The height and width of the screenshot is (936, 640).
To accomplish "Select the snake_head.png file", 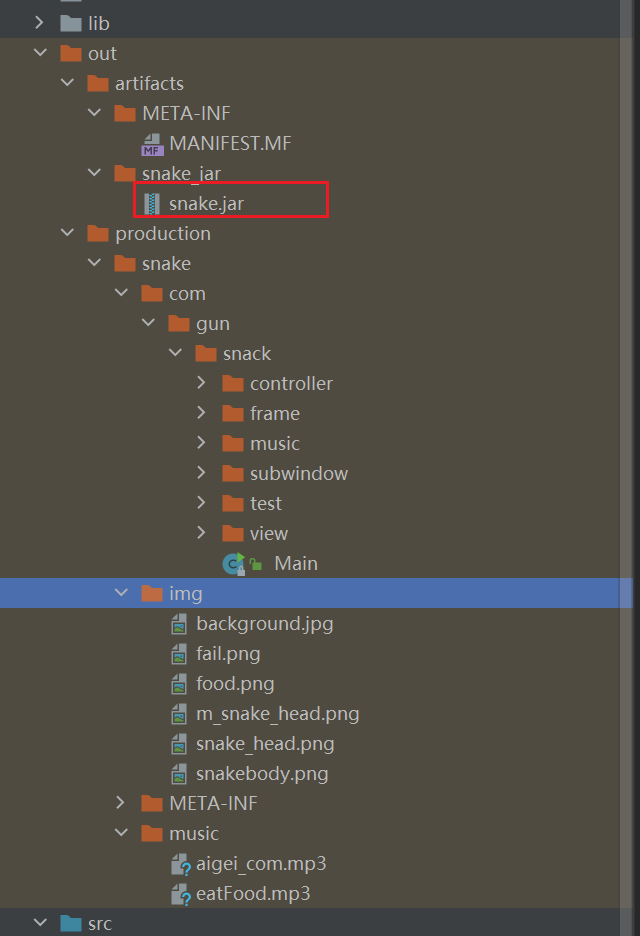I will click(265, 744).
